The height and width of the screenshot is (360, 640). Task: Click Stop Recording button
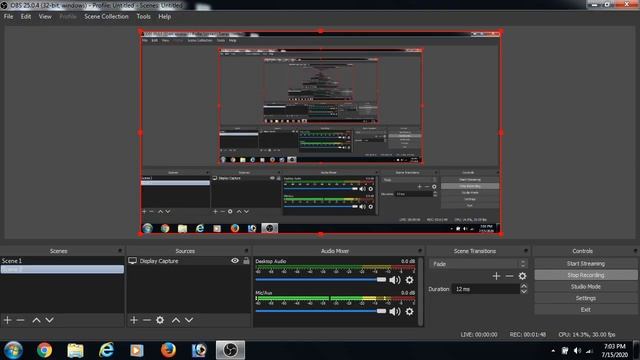pos(586,275)
